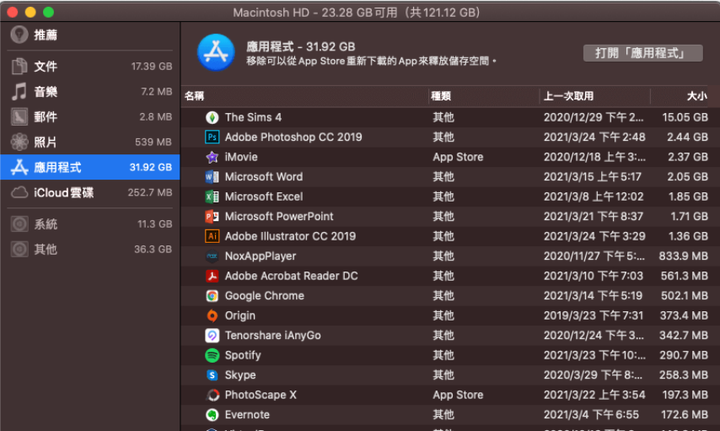This screenshot has height=431, width=720.
Task: Click Adobe Acrobat Reader DC name text
Action: pyautogui.click(x=291, y=276)
